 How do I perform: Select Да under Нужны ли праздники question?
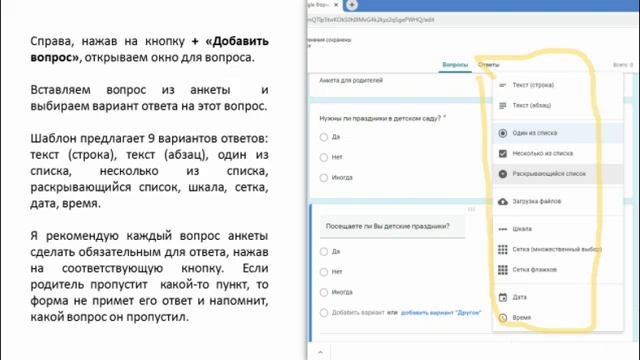point(324,137)
